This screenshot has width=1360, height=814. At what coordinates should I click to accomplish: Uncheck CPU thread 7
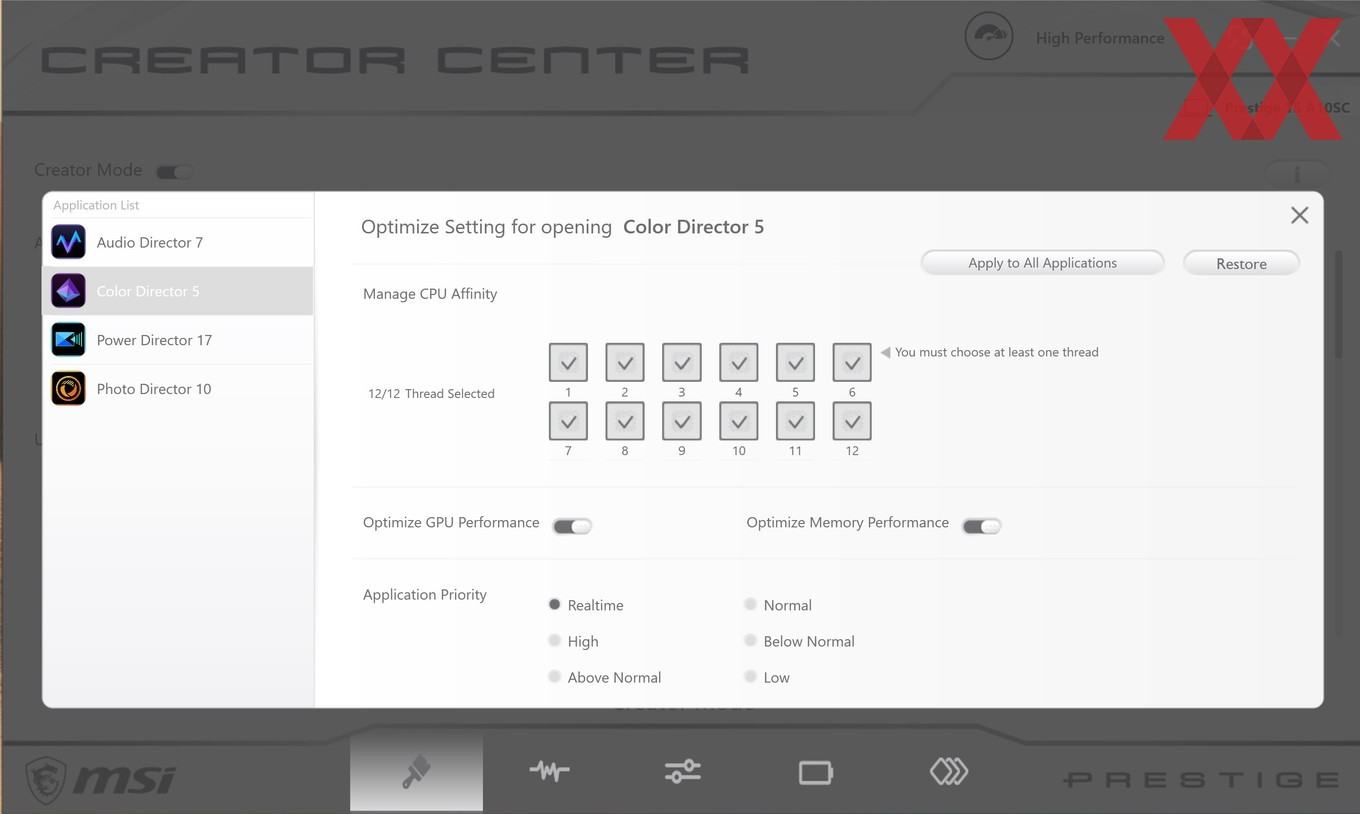tap(568, 421)
